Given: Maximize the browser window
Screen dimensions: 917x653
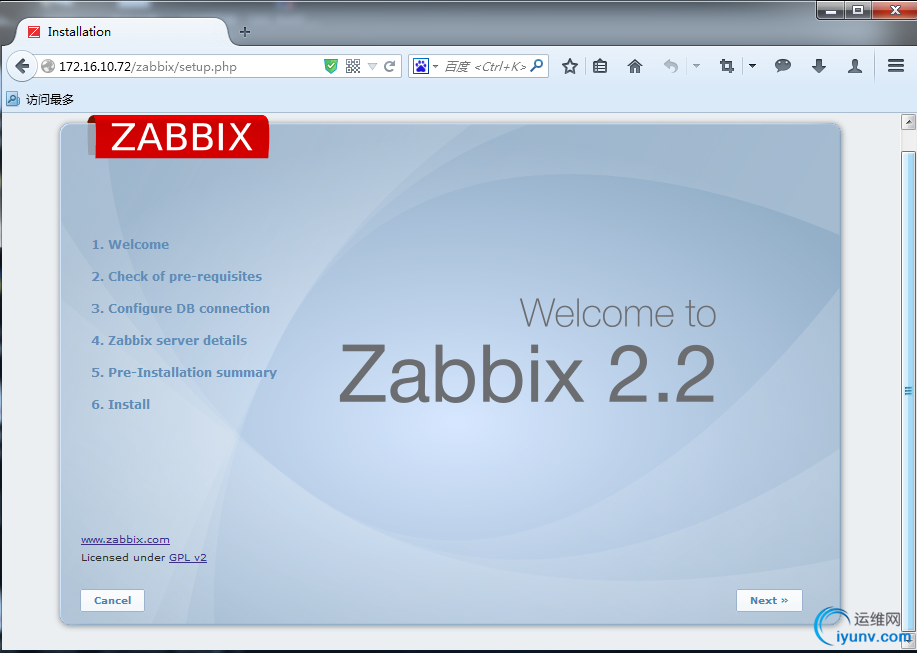Looking at the screenshot, I should 858,11.
